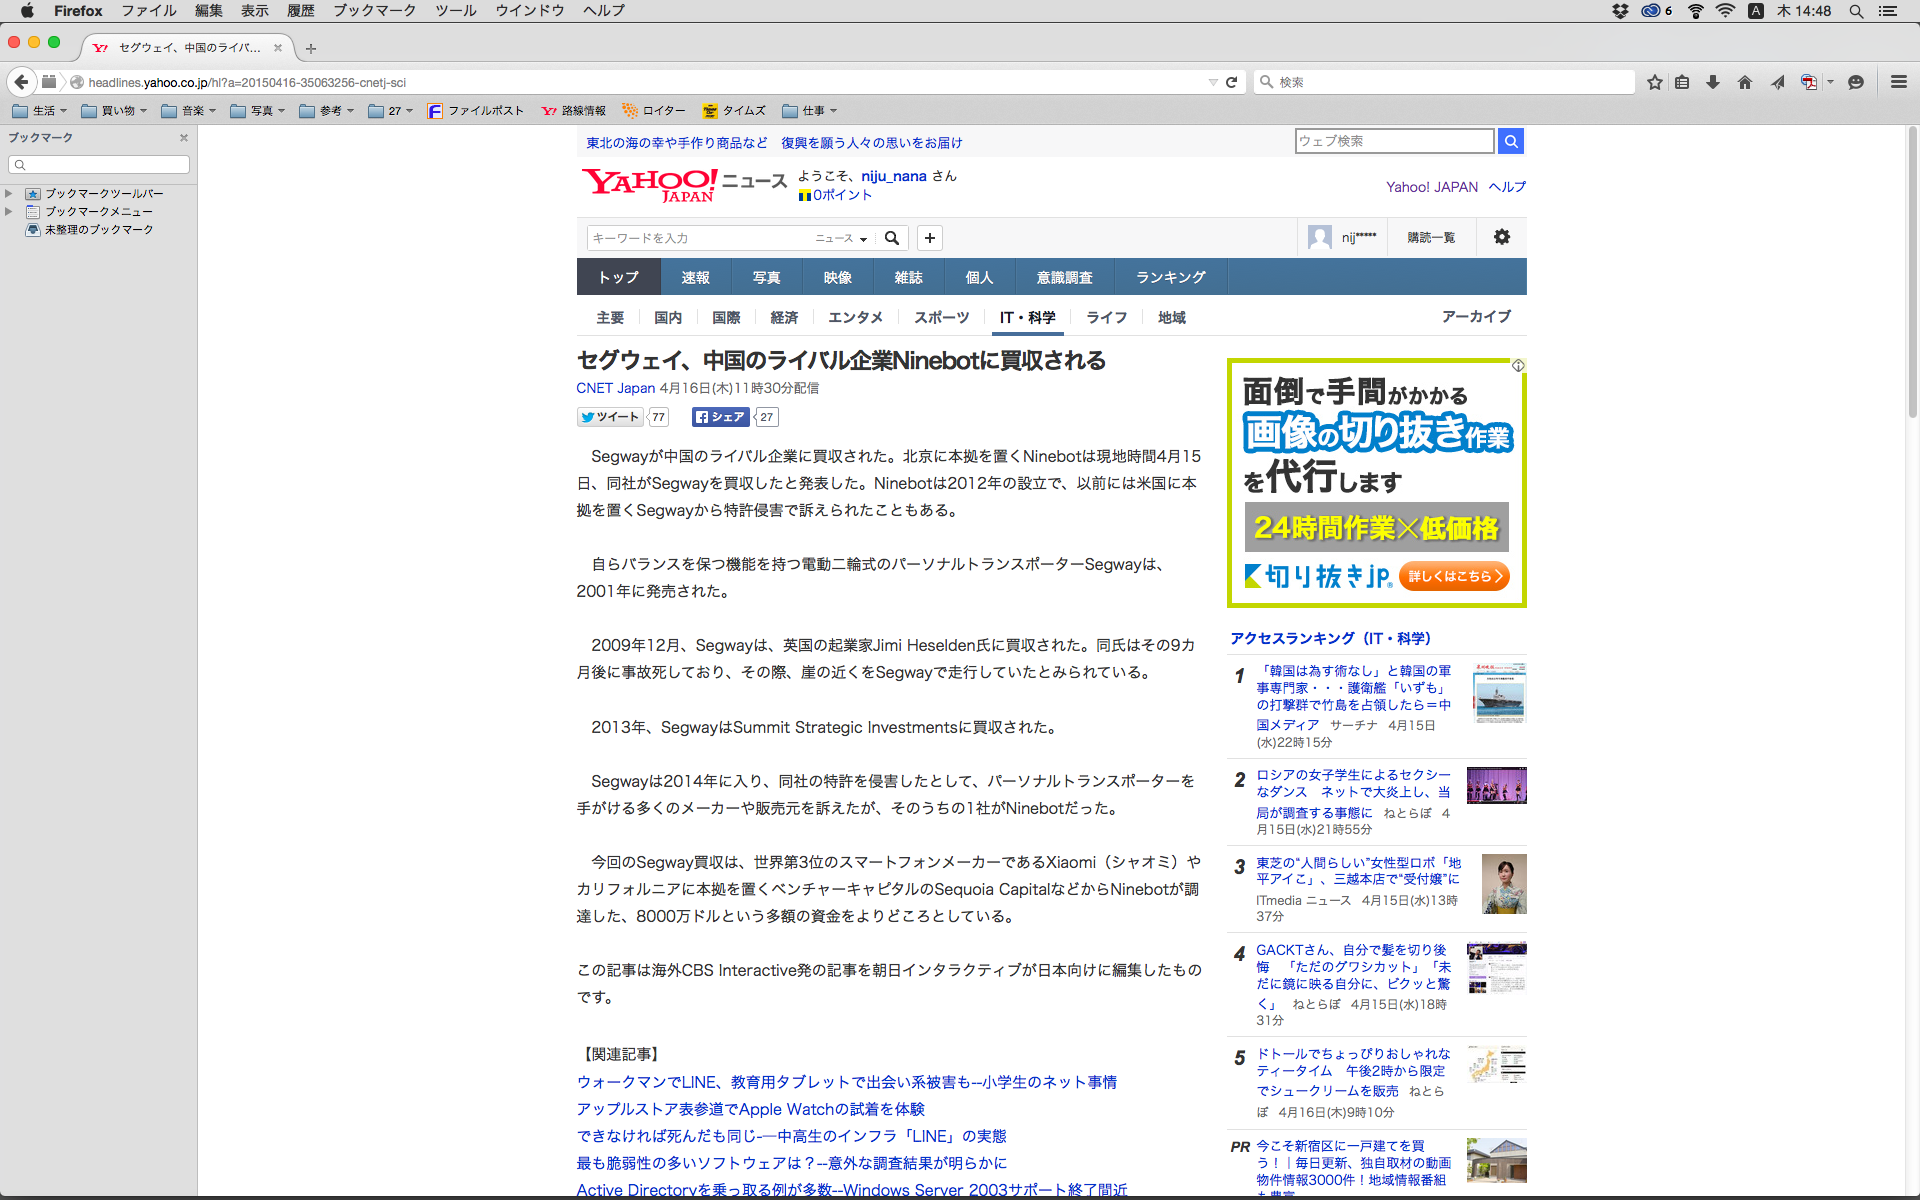The width and height of the screenshot is (1920, 1200).
Task: Click the plus button beside keyword search
Action: [930, 238]
